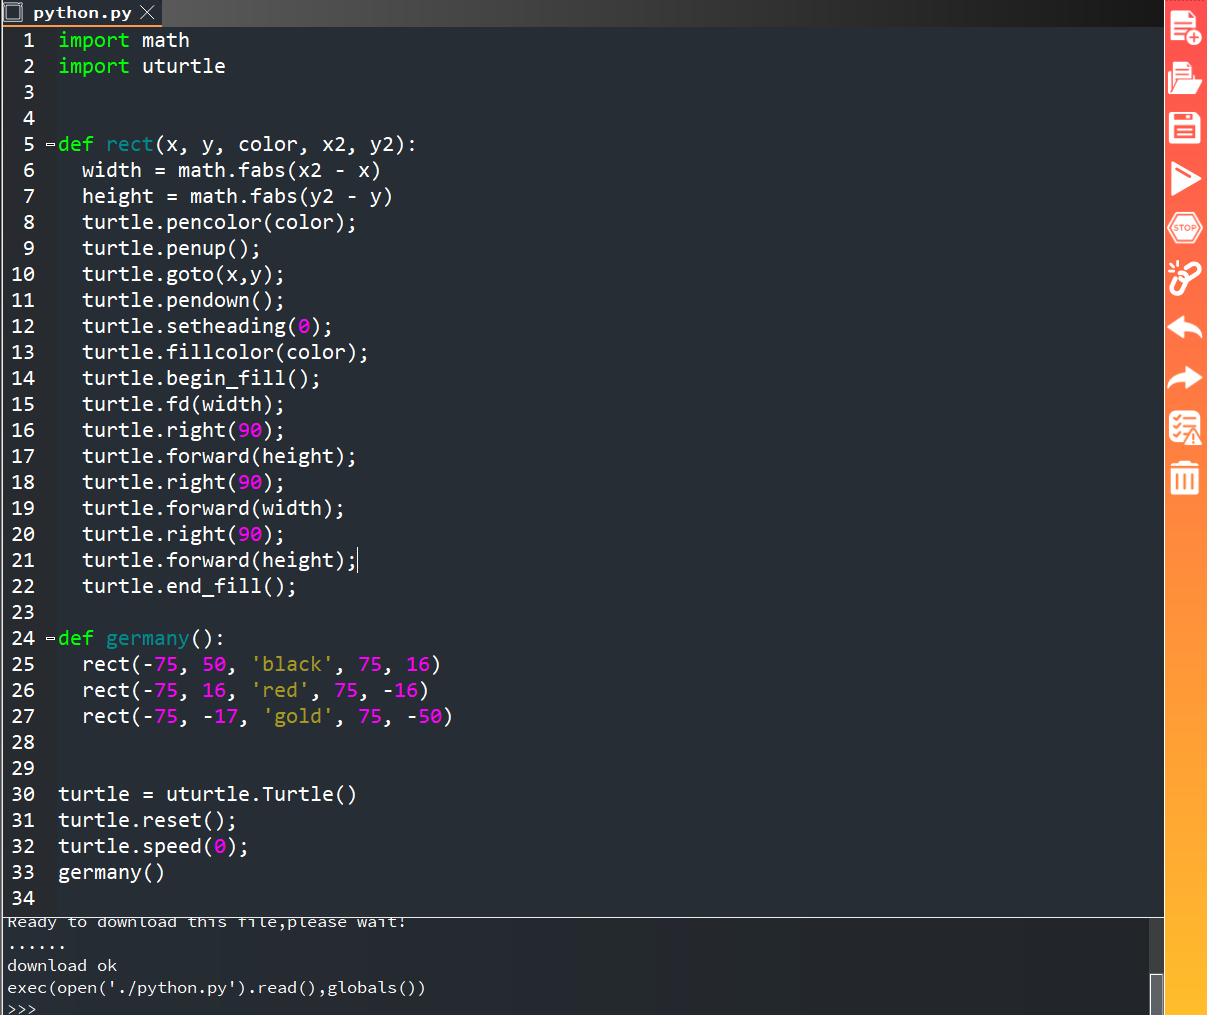Click 'germany()' call on line 33
Viewport: 1207px width, 1015px height.
111,873
